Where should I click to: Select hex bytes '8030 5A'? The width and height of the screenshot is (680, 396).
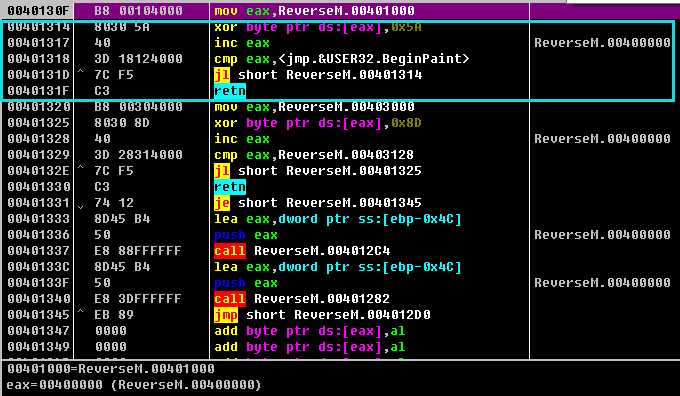[122, 27]
